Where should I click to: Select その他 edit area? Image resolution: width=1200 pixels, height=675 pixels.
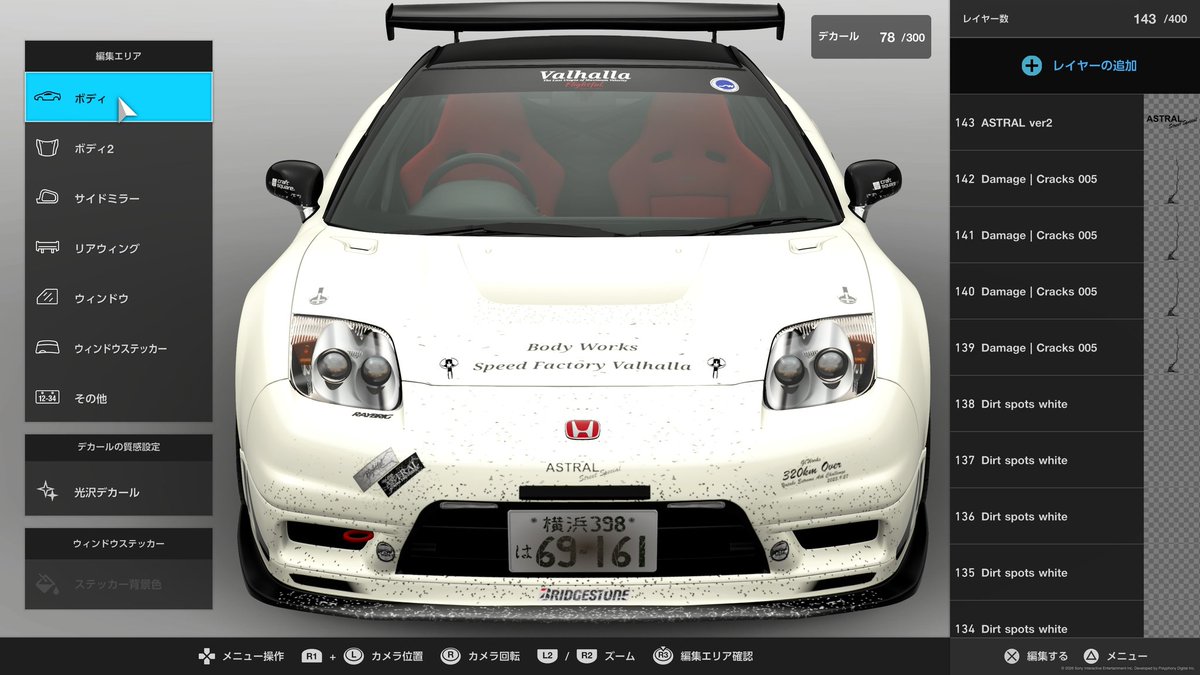coord(118,398)
